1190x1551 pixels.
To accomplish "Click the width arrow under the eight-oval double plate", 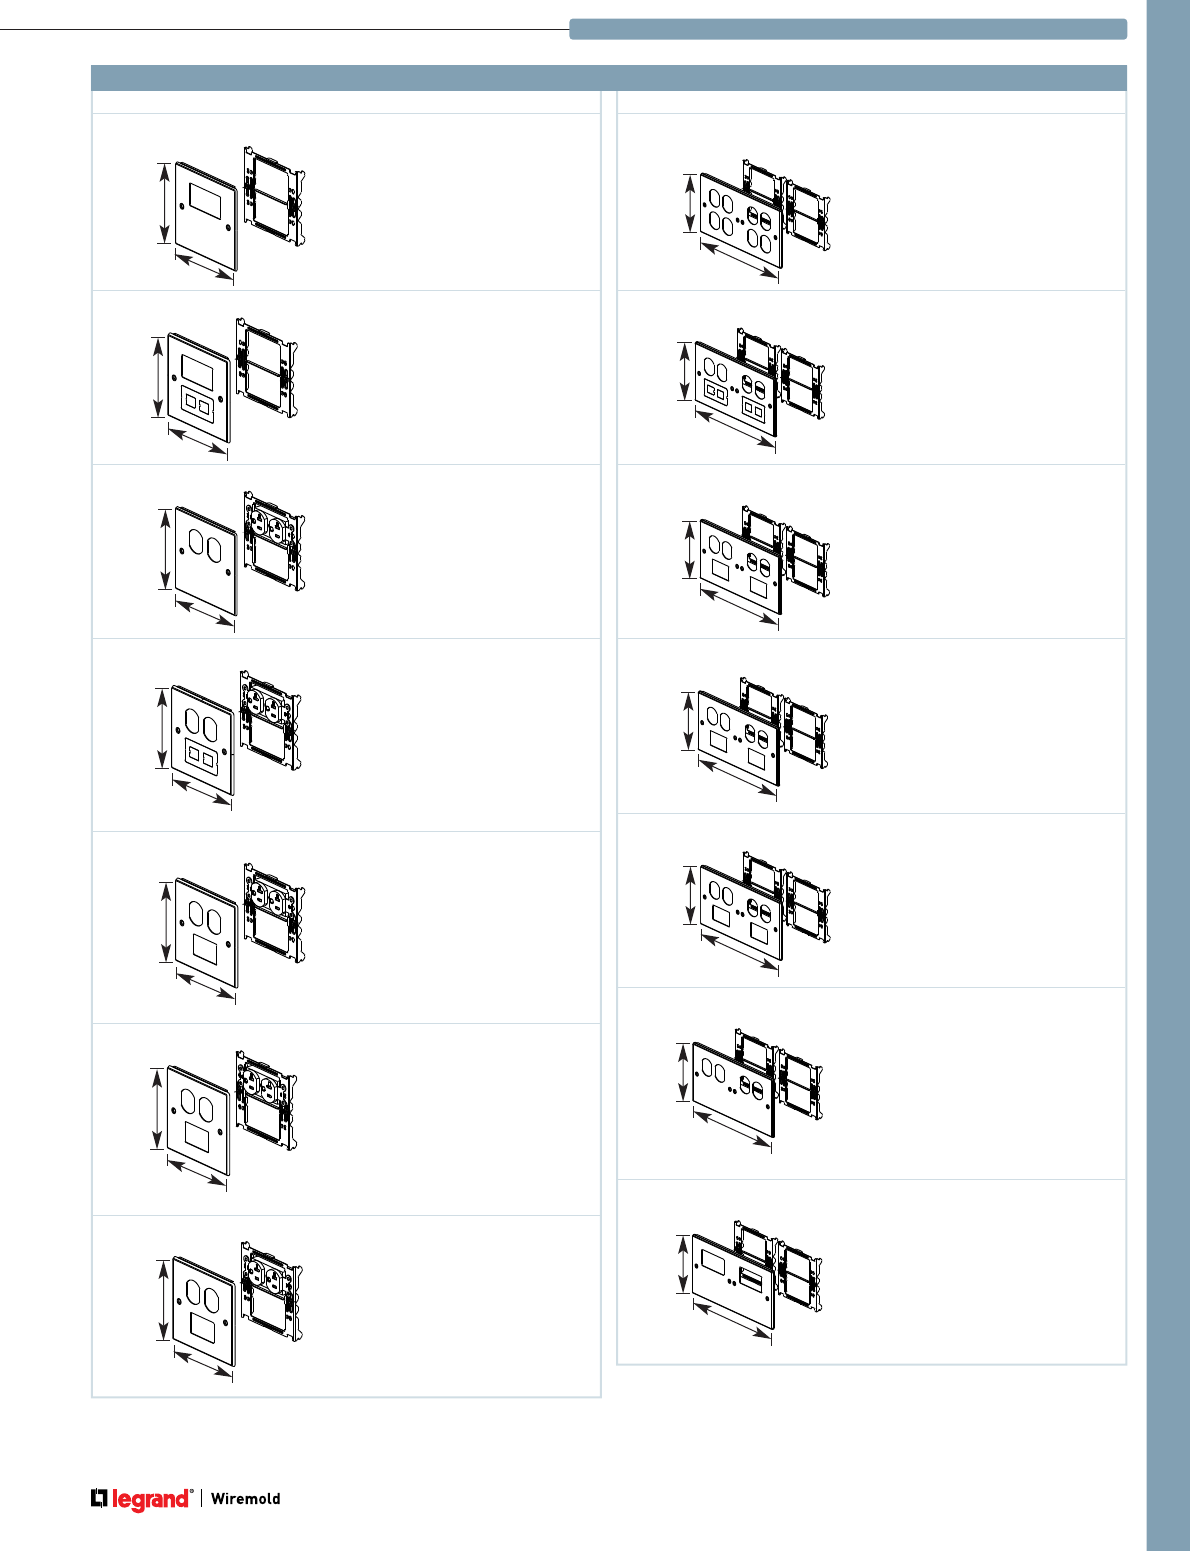I will pyautogui.click(x=741, y=259).
